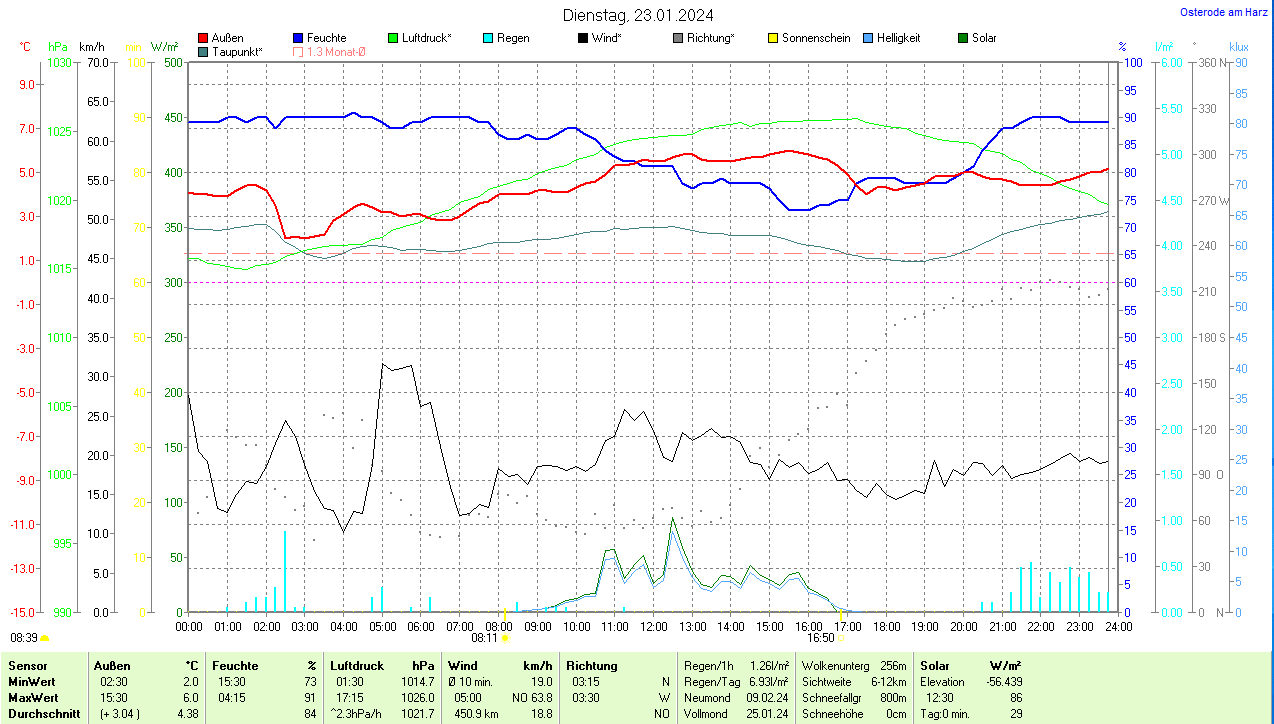The width and height of the screenshot is (1274, 724).
Task: Click the yellow Sonnenschein legend square
Action: click(x=773, y=38)
